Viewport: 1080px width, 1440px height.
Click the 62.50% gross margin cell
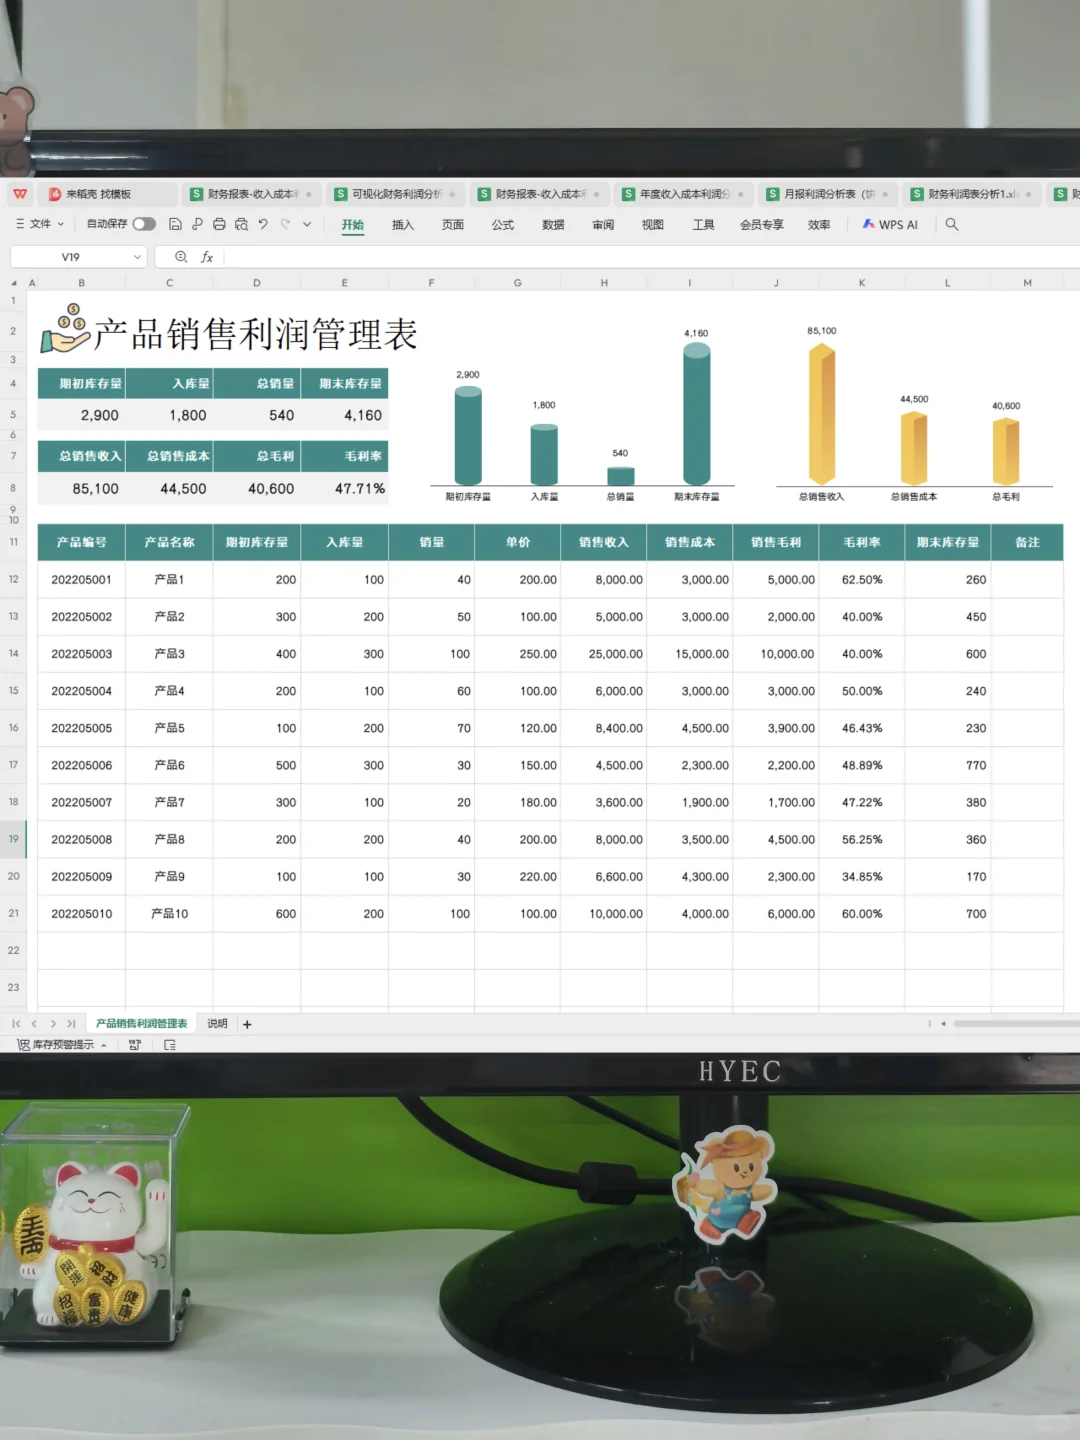click(x=862, y=580)
